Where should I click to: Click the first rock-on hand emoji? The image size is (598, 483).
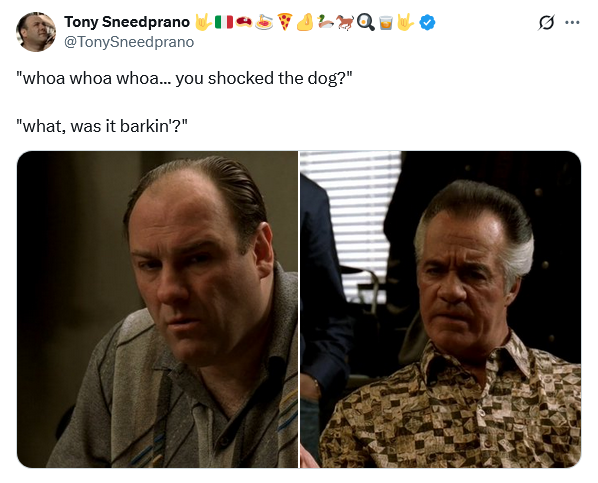(203, 22)
